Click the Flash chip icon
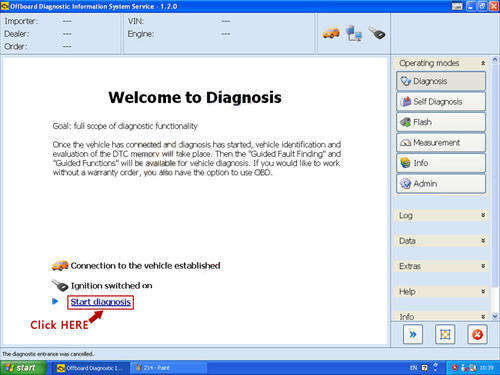Image resolution: width=500 pixels, height=375 pixels. 406,122
